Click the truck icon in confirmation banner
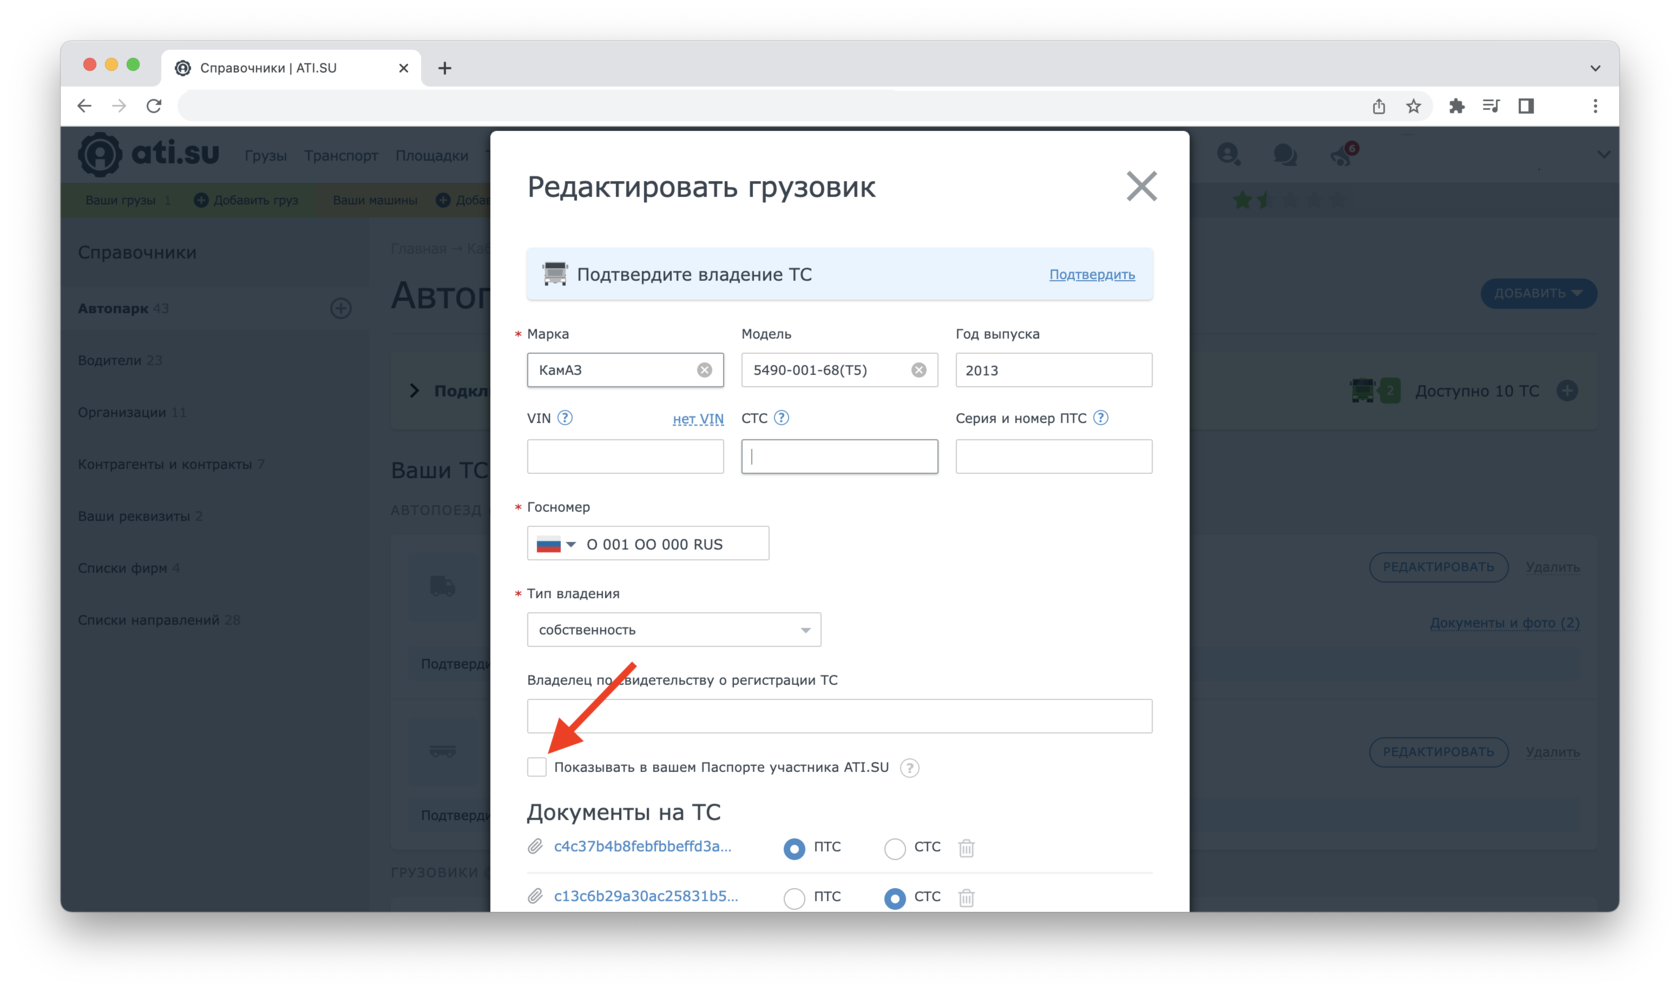The image size is (1680, 992). [x=554, y=274]
